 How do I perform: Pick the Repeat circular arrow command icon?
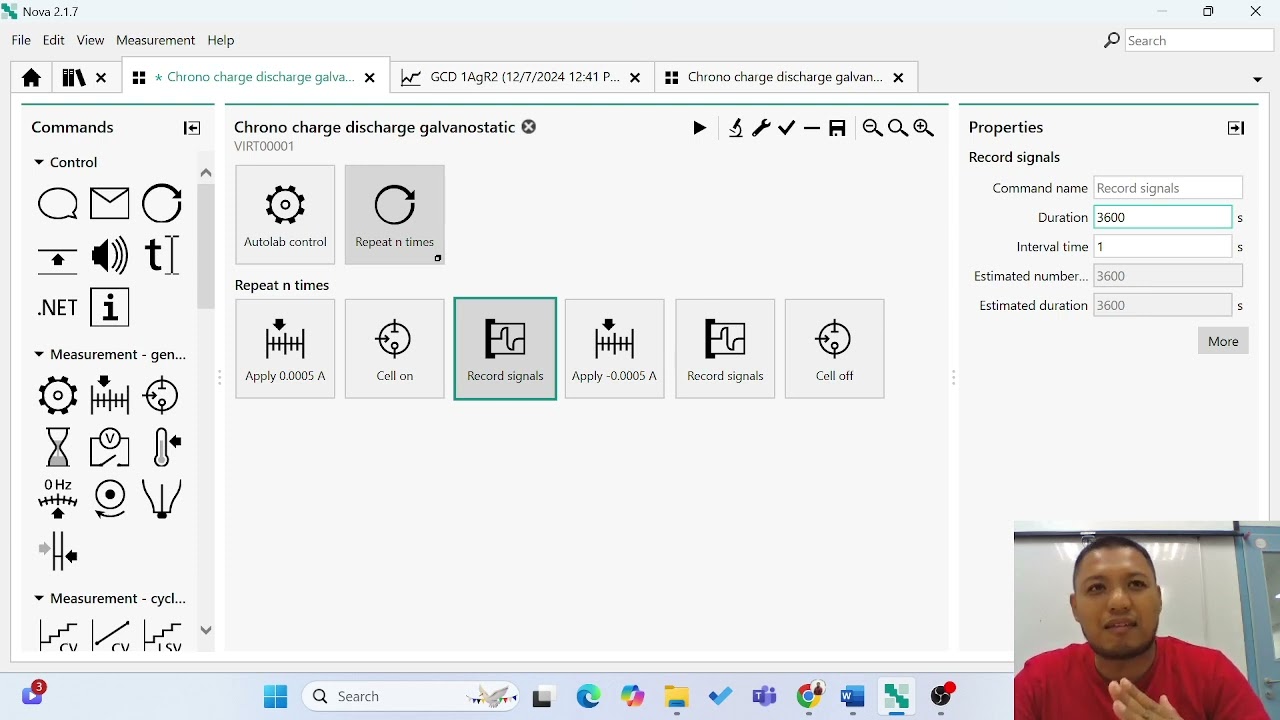(161, 204)
